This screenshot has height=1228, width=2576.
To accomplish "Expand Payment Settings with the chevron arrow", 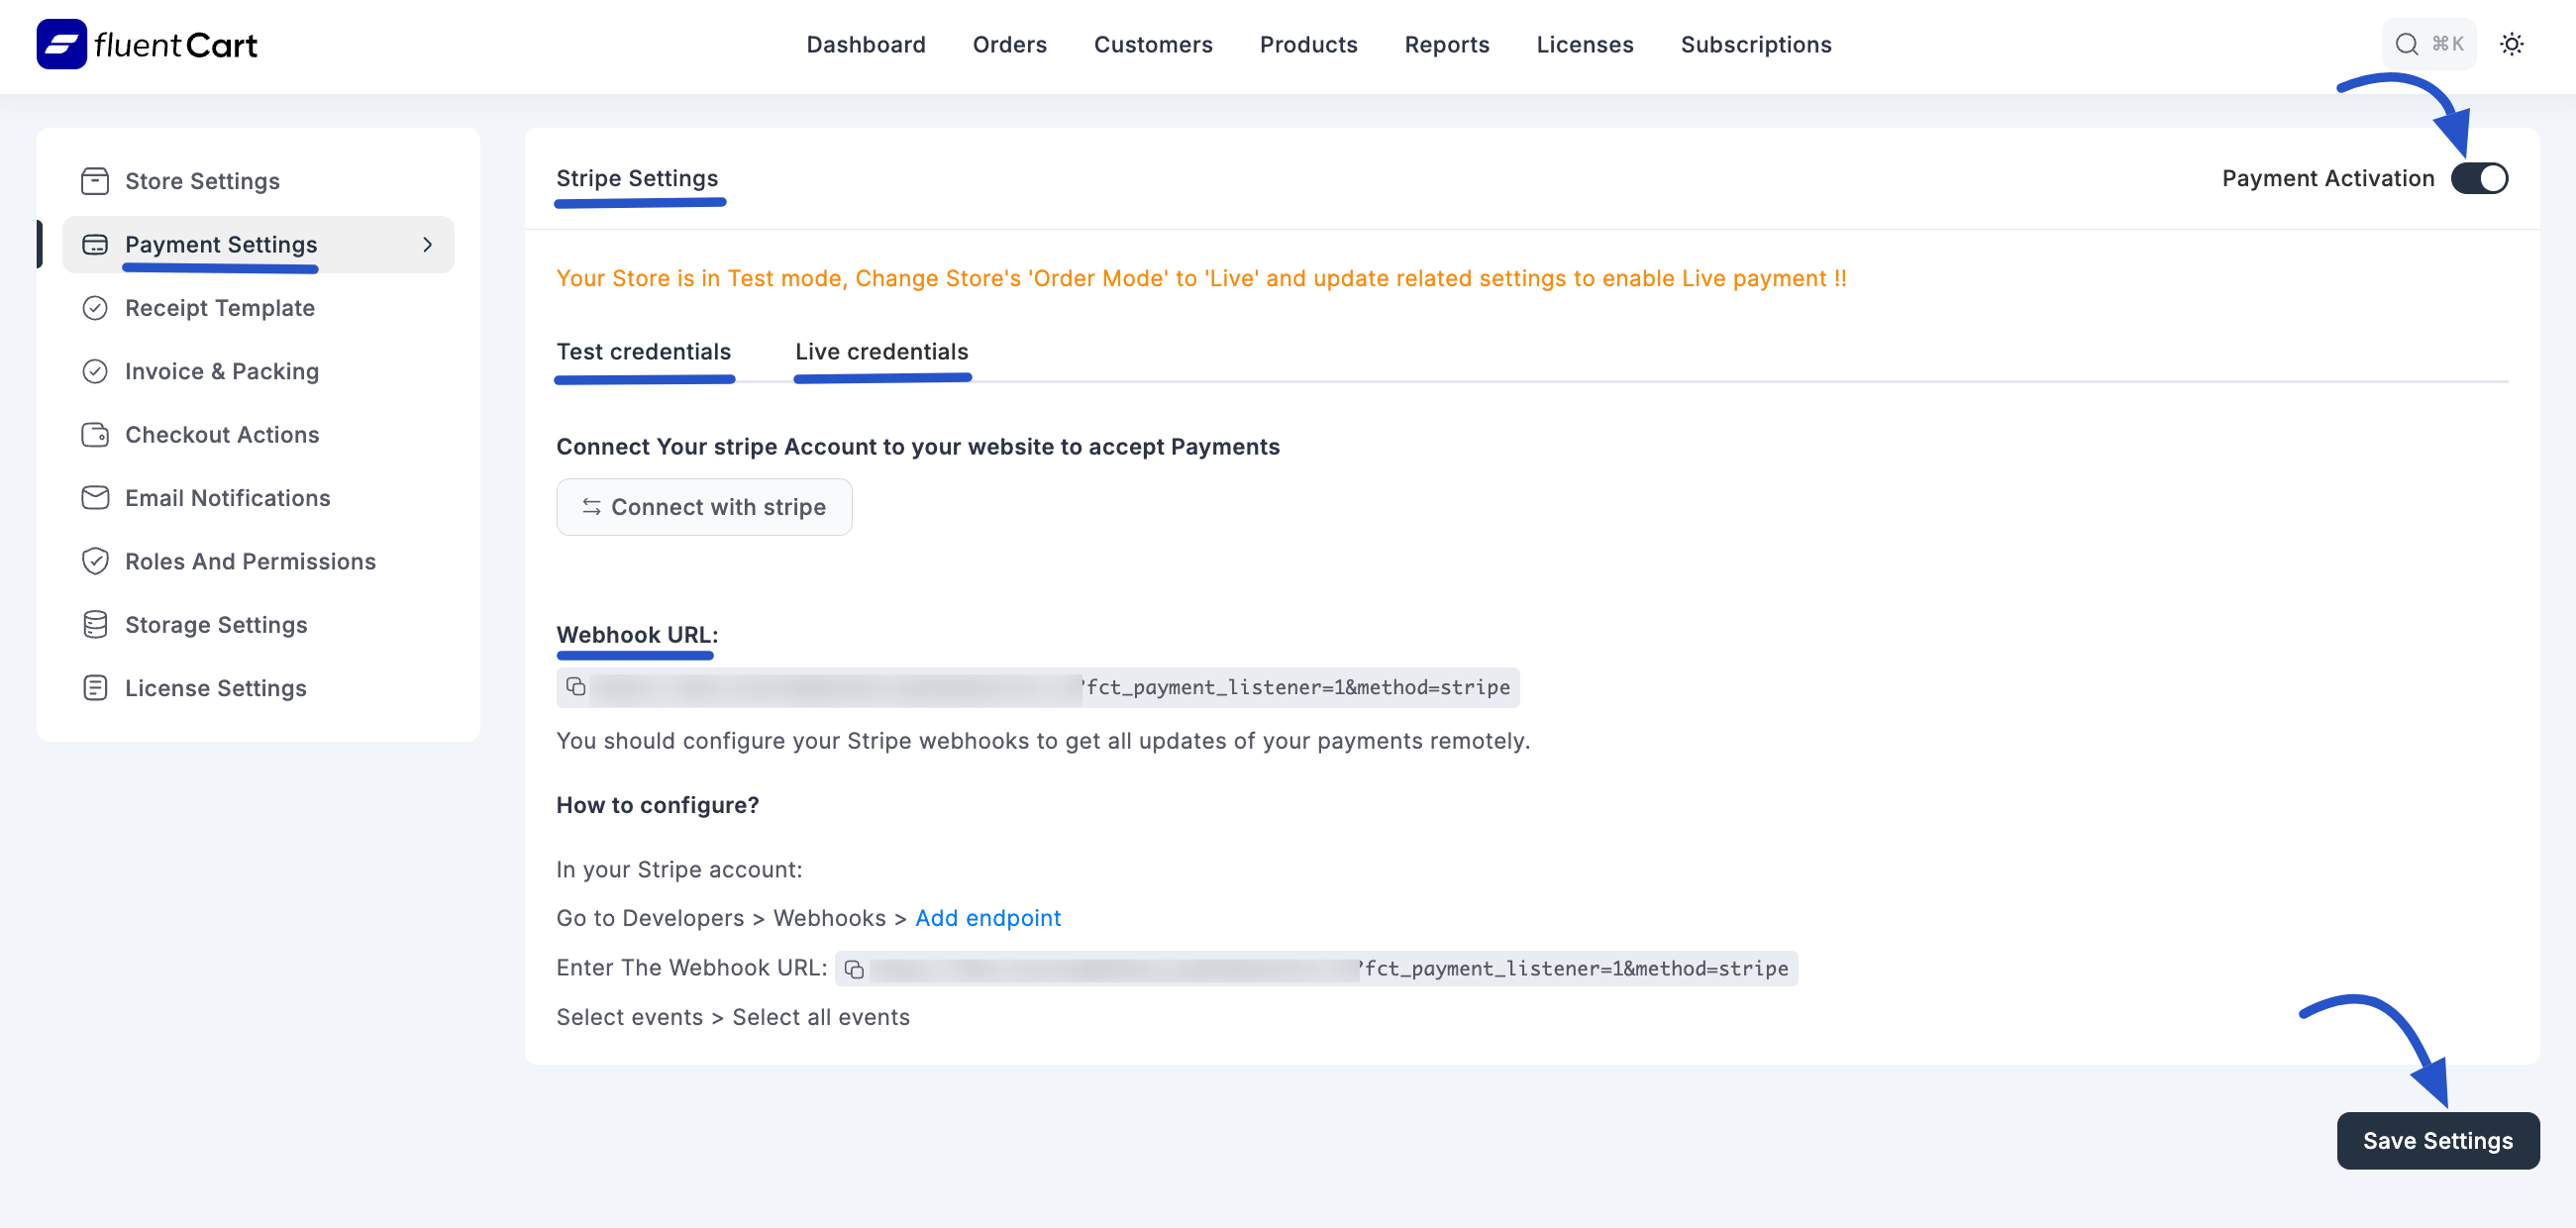I will [428, 244].
